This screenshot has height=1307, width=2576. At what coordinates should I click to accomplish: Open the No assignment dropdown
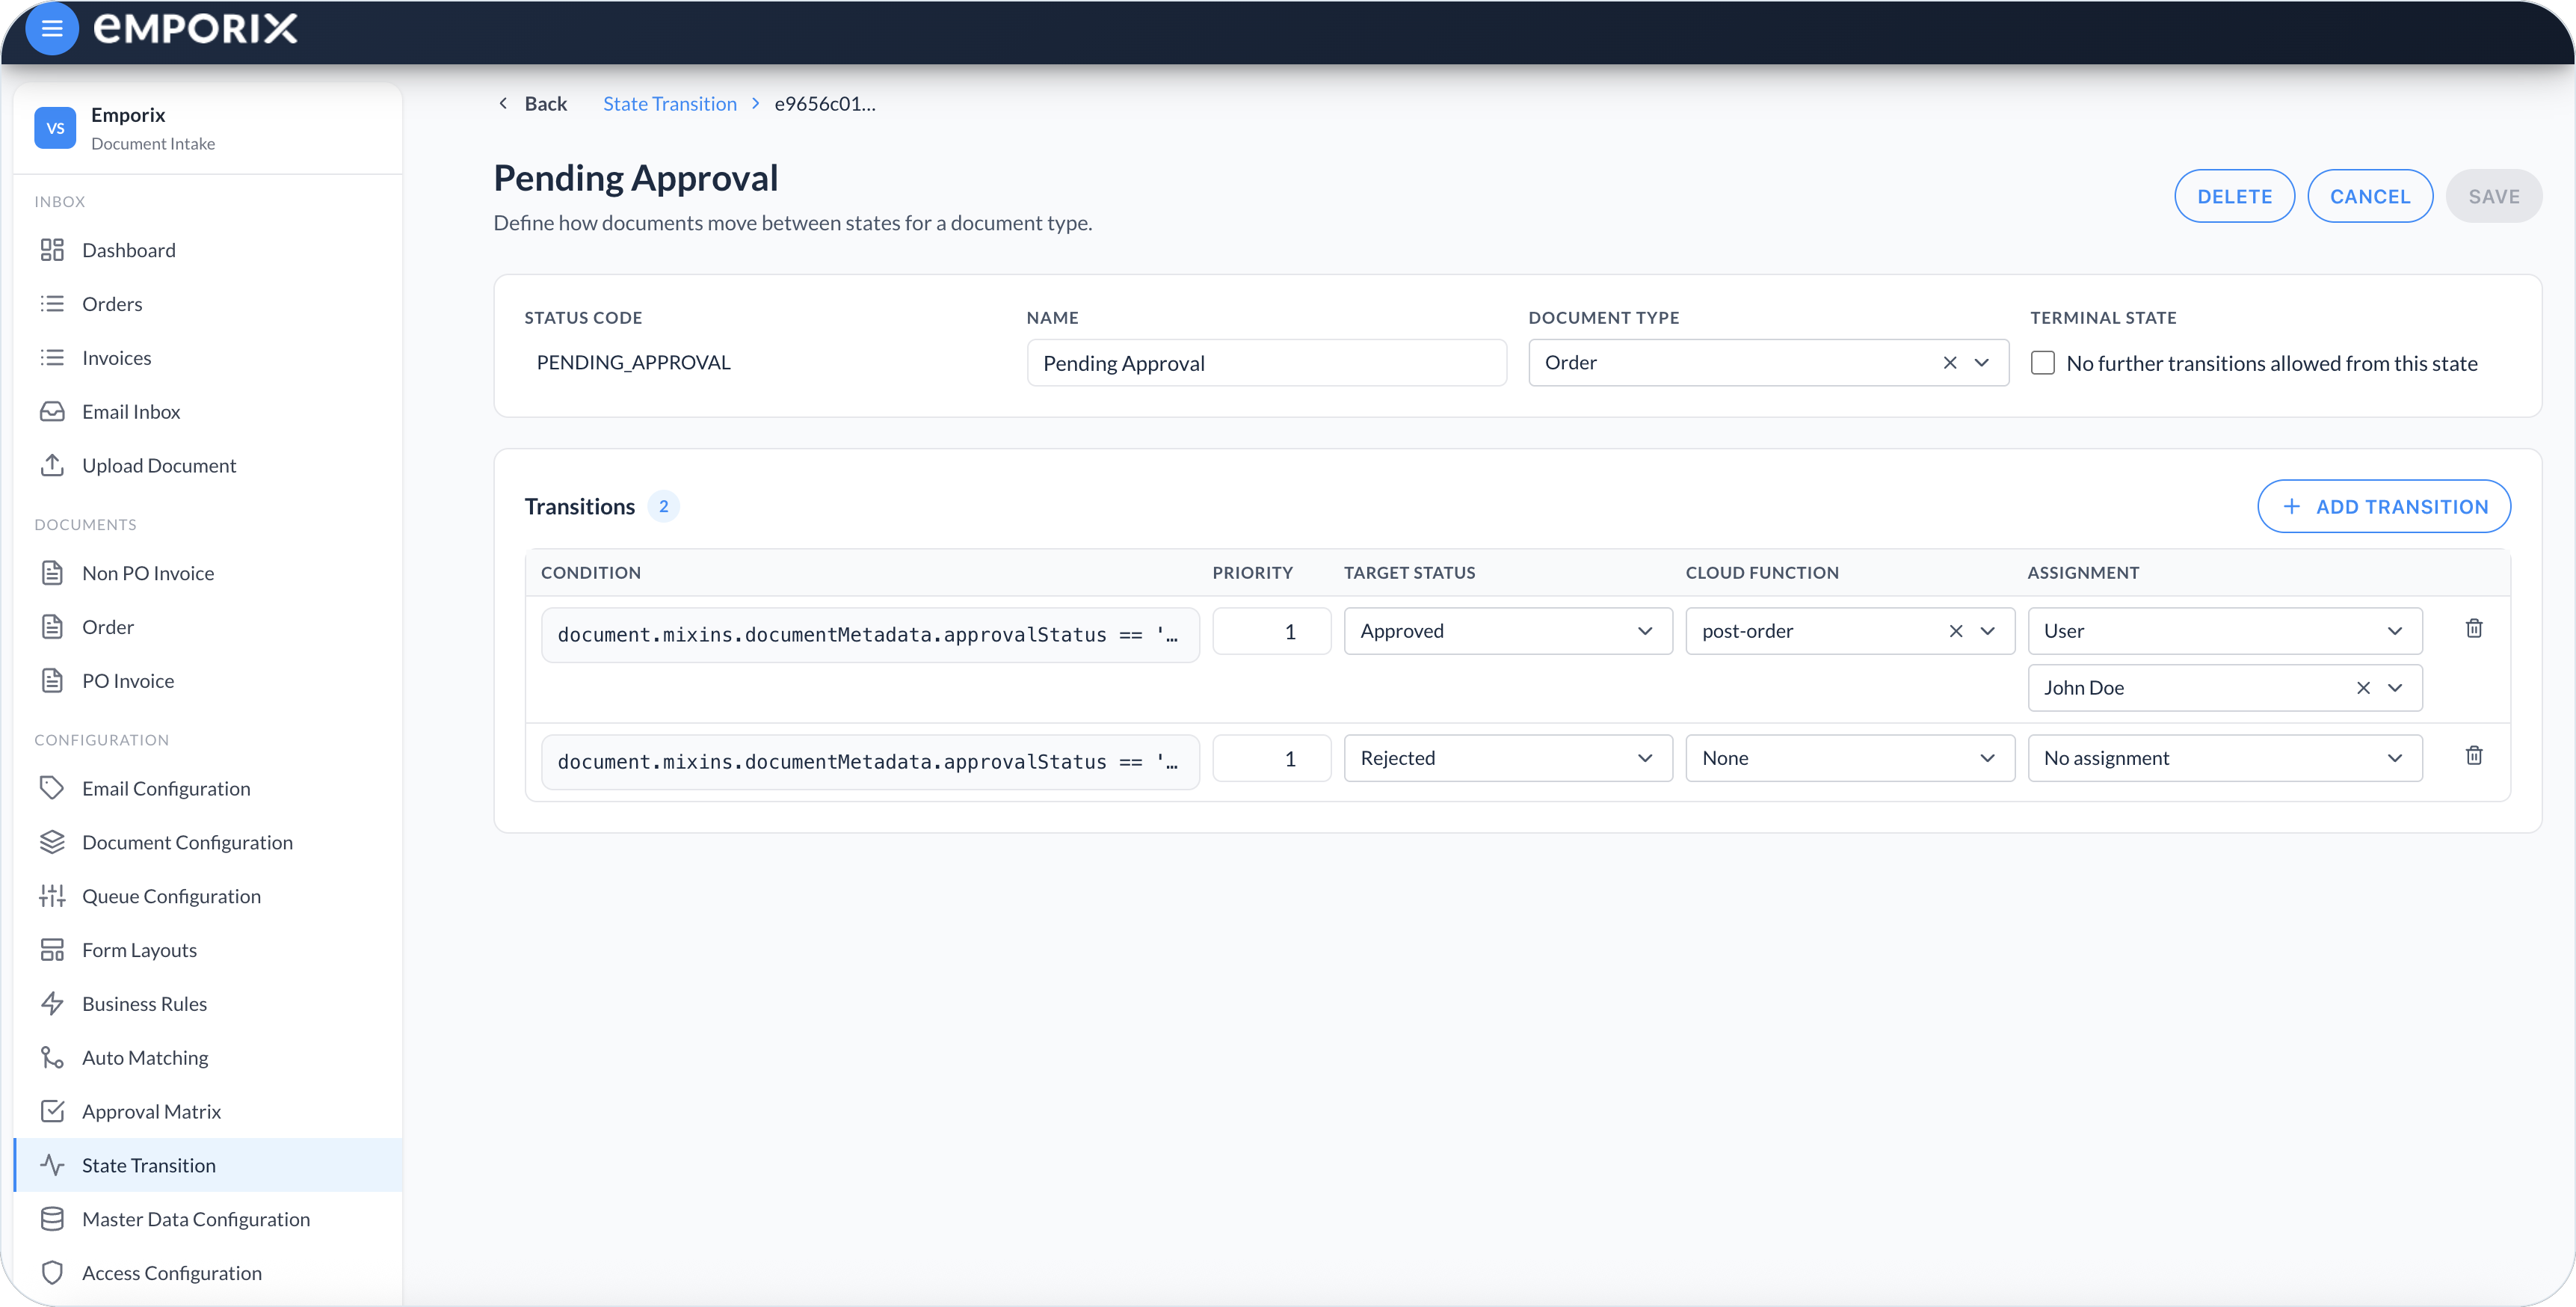coord(2224,758)
